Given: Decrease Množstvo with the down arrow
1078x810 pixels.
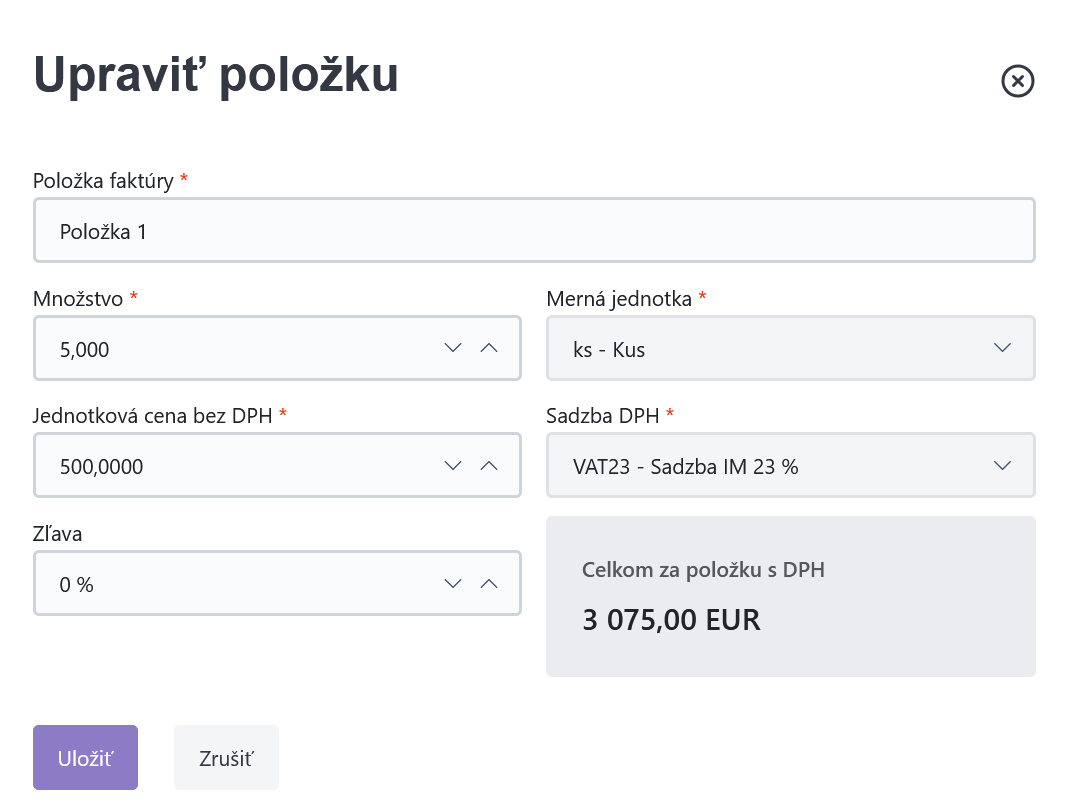Looking at the screenshot, I should (x=452, y=348).
